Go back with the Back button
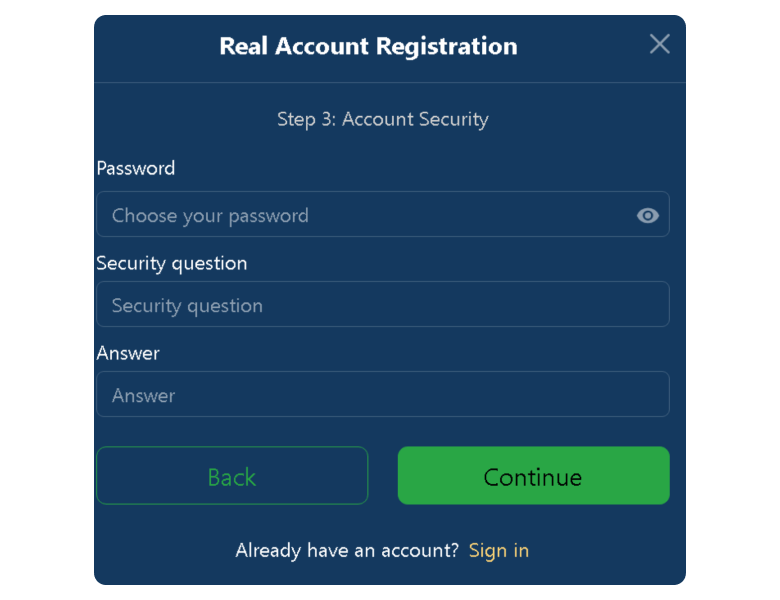The image size is (780, 600). 232,476
